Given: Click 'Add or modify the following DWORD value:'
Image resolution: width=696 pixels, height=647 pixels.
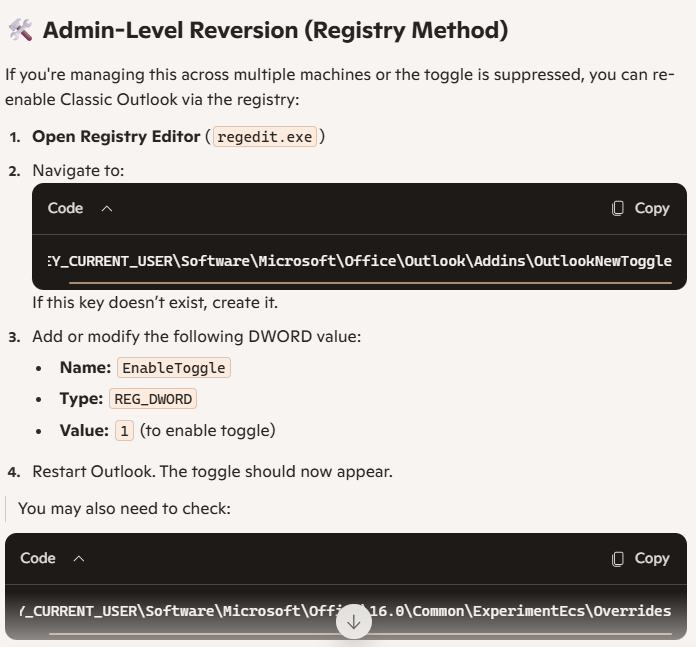Looking at the screenshot, I should click(197, 337).
